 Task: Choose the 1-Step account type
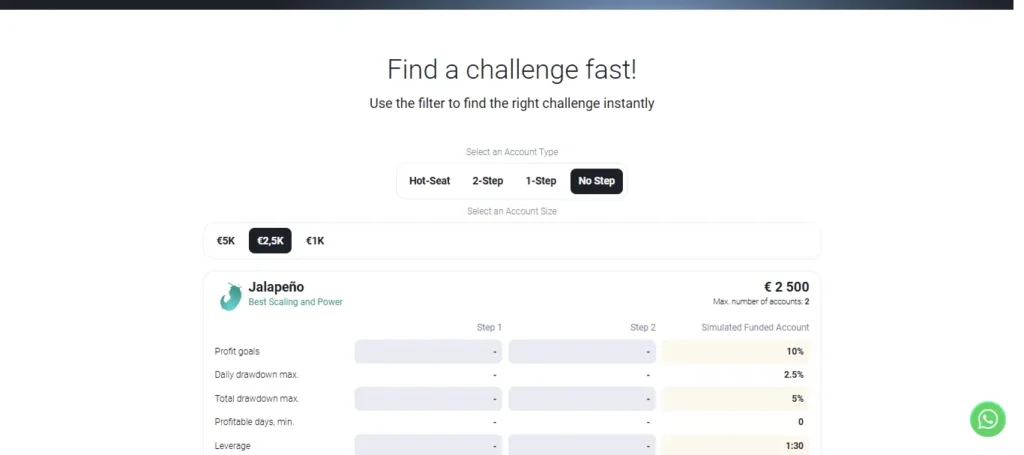pos(541,181)
